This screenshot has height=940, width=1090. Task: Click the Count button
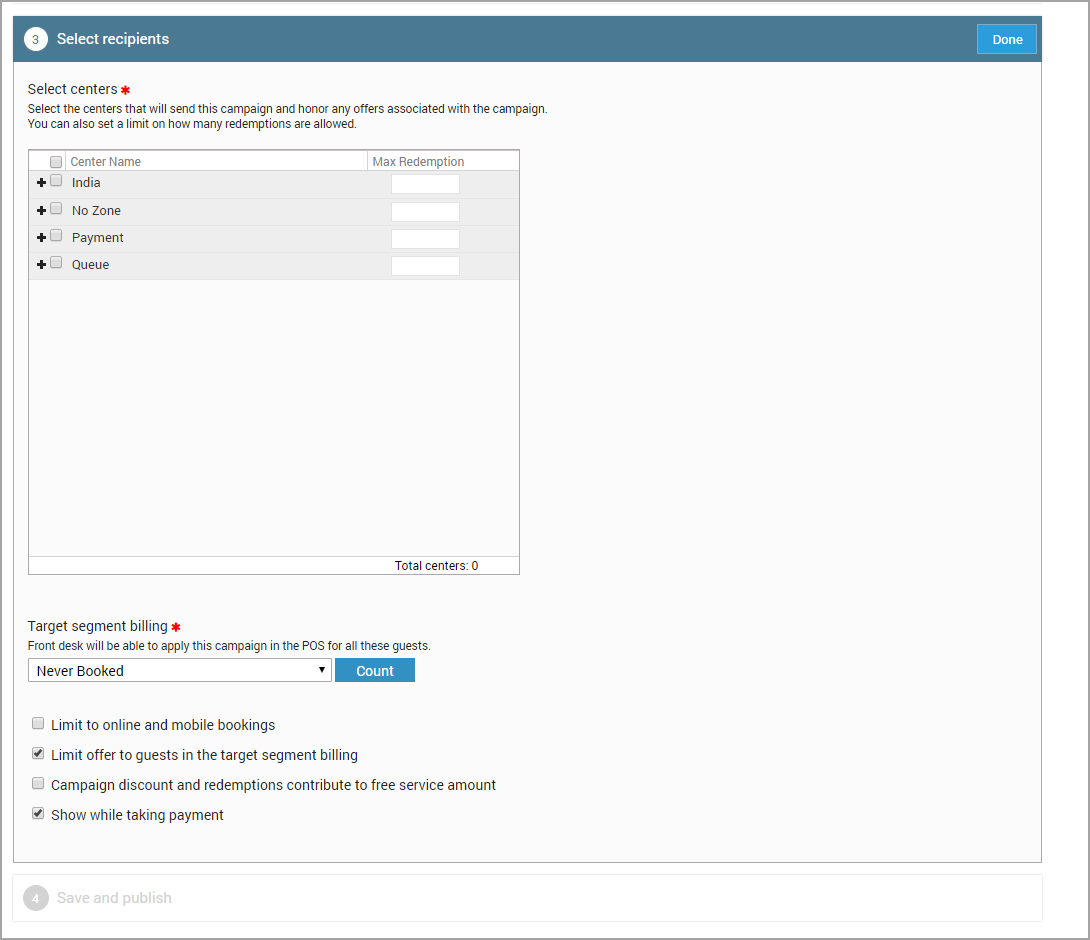pos(375,670)
